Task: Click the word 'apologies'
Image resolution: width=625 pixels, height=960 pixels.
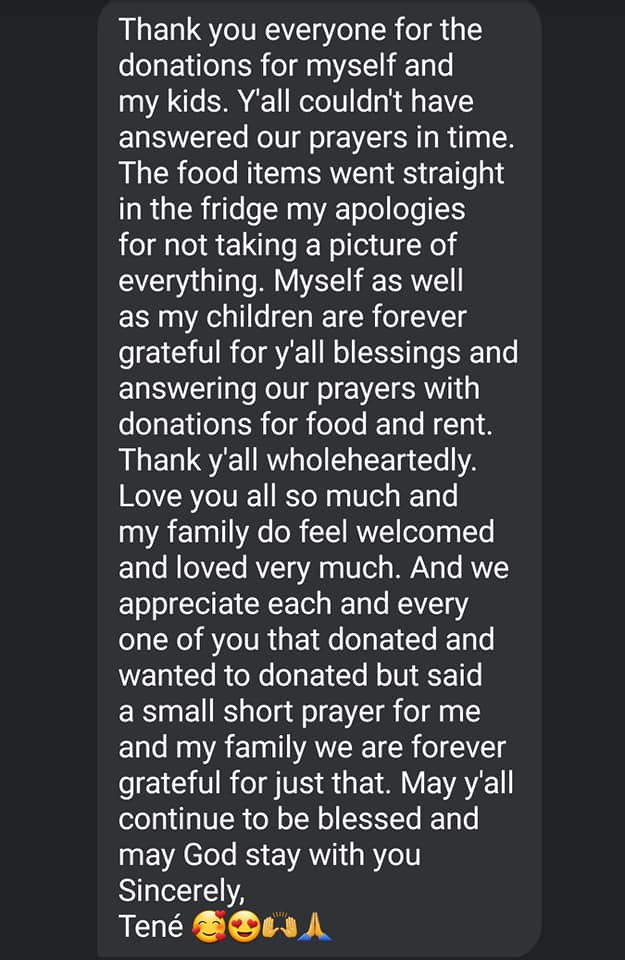Action: coord(400,209)
